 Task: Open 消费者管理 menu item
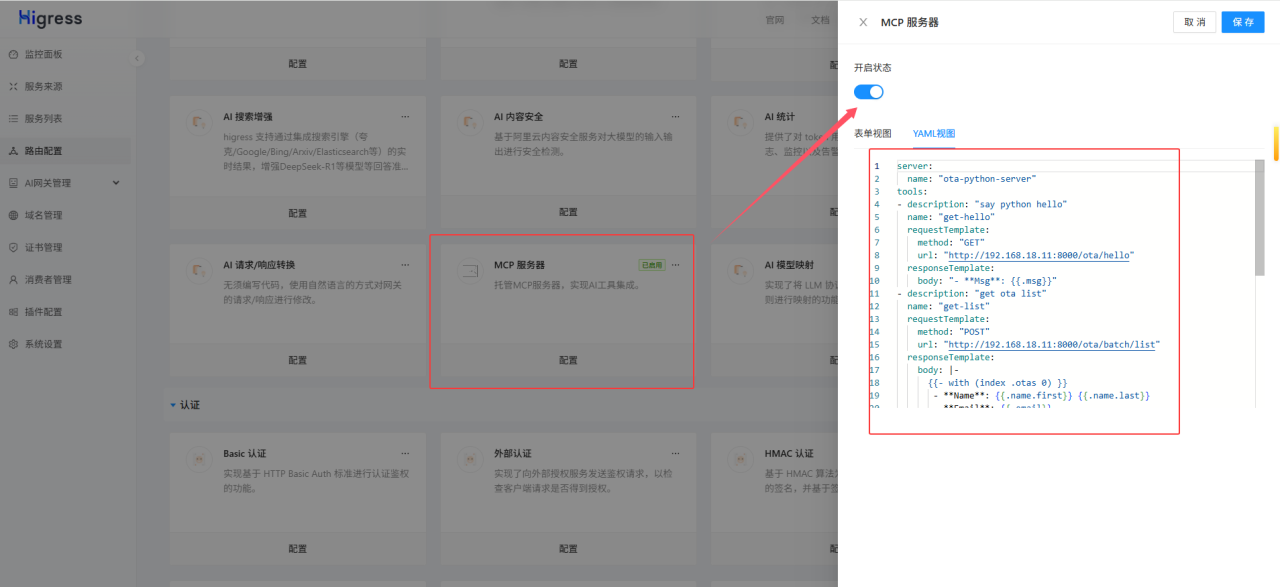point(48,280)
